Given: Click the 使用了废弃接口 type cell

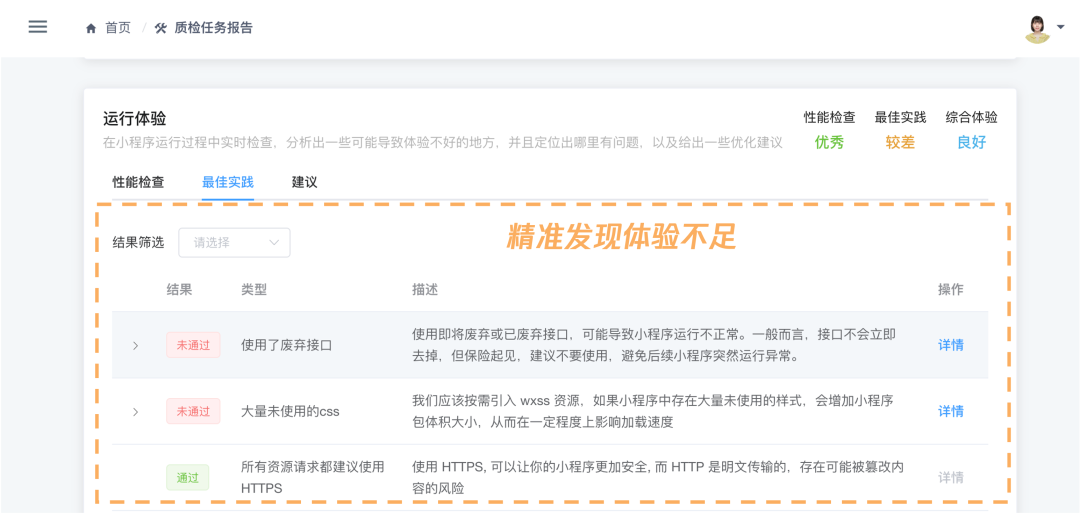Looking at the screenshot, I should point(287,345).
